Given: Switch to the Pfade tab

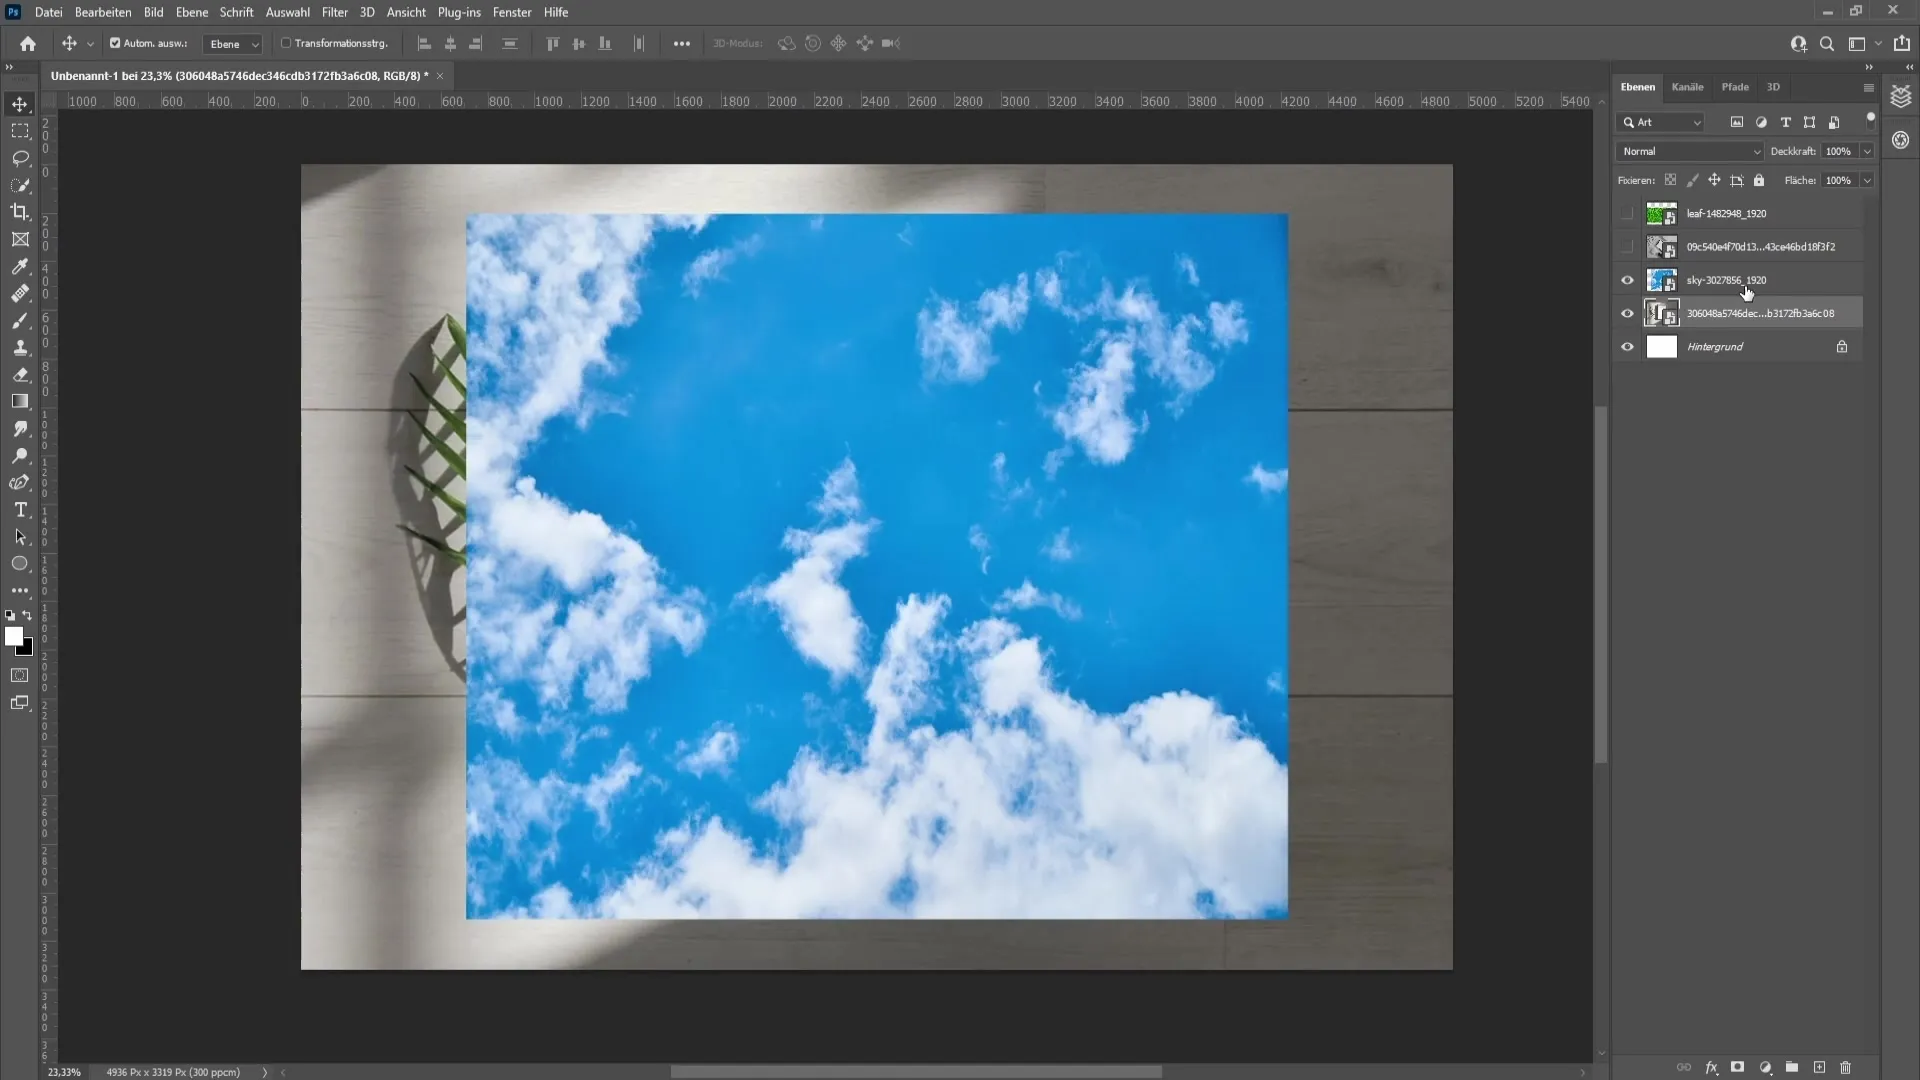Looking at the screenshot, I should click(1735, 87).
